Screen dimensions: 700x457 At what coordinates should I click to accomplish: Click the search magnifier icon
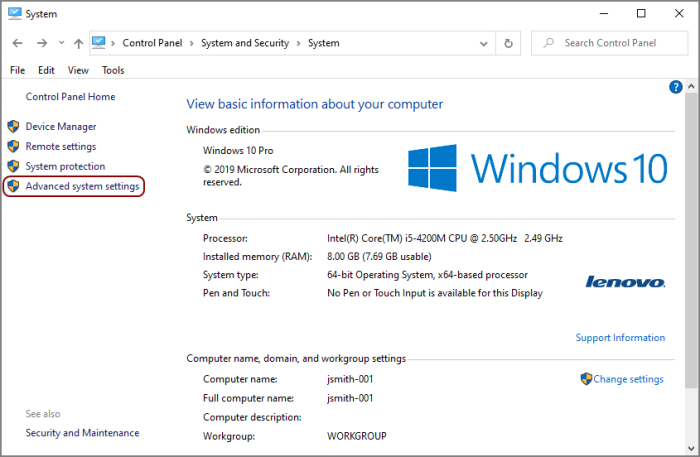pyautogui.click(x=547, y=44)
